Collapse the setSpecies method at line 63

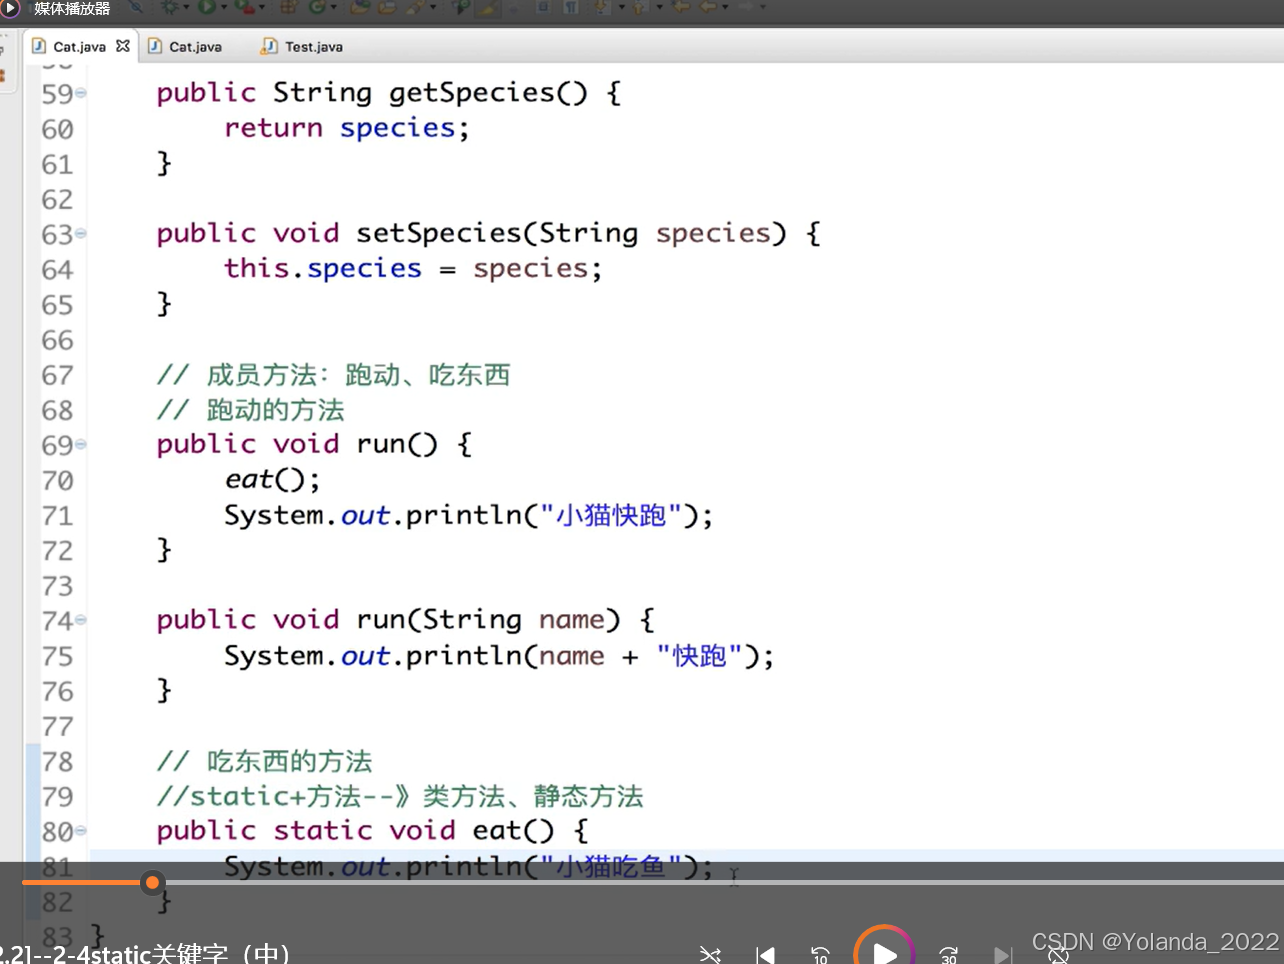pyautogui.click(x=81, y=233)
